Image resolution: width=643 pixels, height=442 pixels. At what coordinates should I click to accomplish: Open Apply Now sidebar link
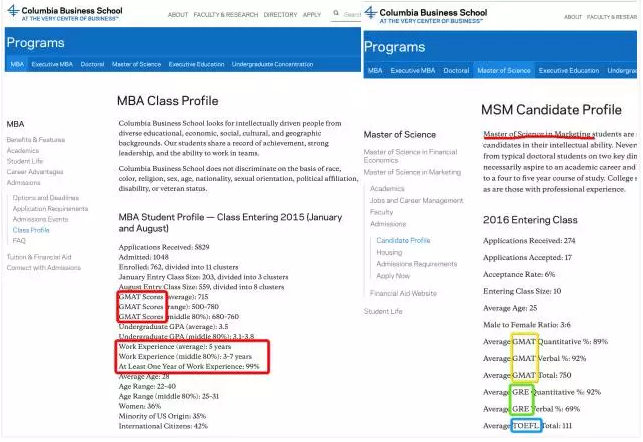point(393,276)
